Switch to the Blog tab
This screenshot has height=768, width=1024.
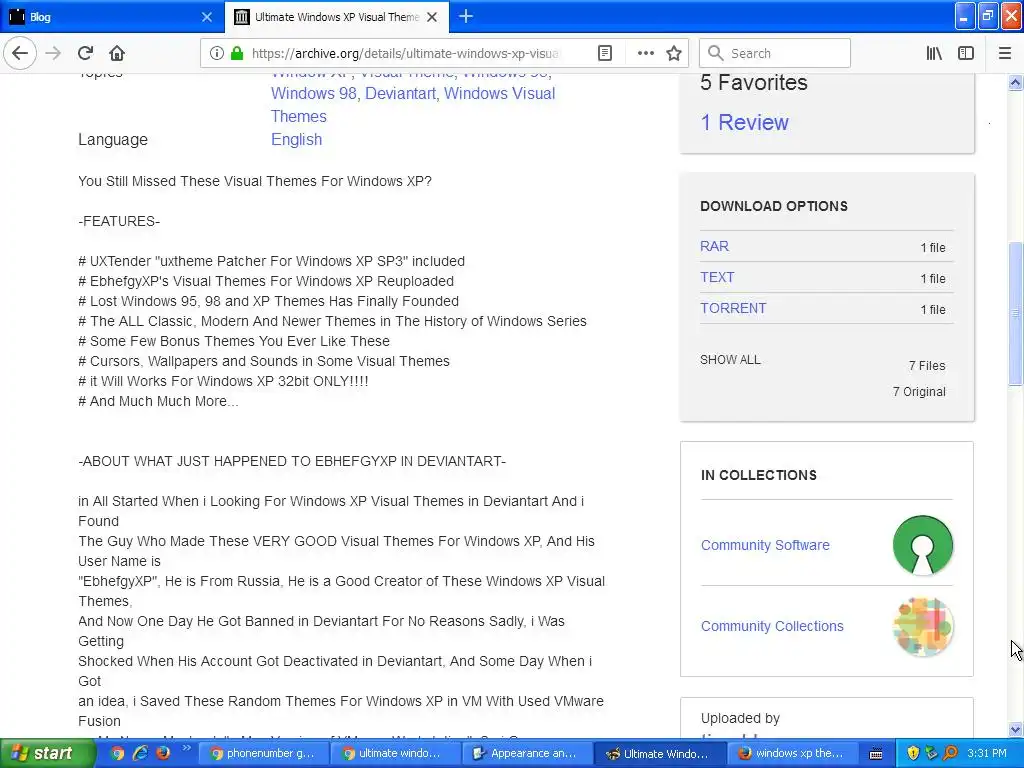point(112,17)
